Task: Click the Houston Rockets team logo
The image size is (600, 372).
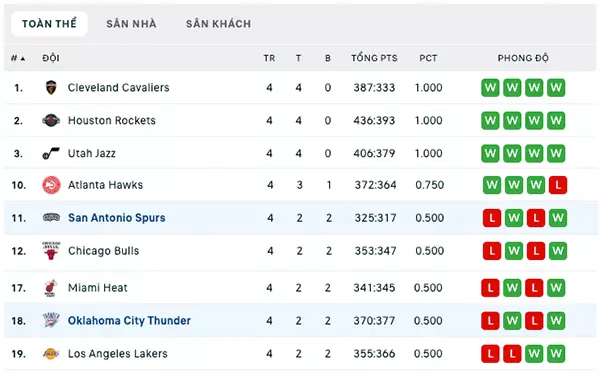Action: point(51,121)
